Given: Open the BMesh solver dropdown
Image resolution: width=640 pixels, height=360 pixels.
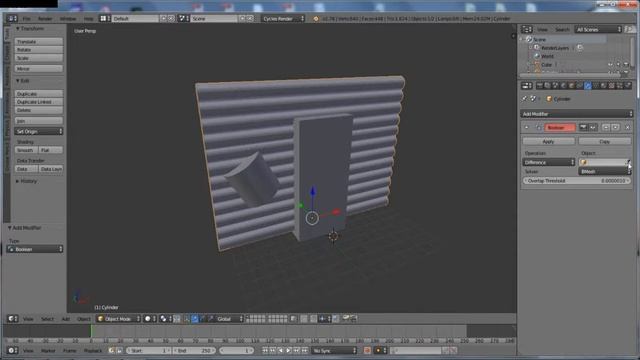Looking at the screenshot, I should point(604,171).
